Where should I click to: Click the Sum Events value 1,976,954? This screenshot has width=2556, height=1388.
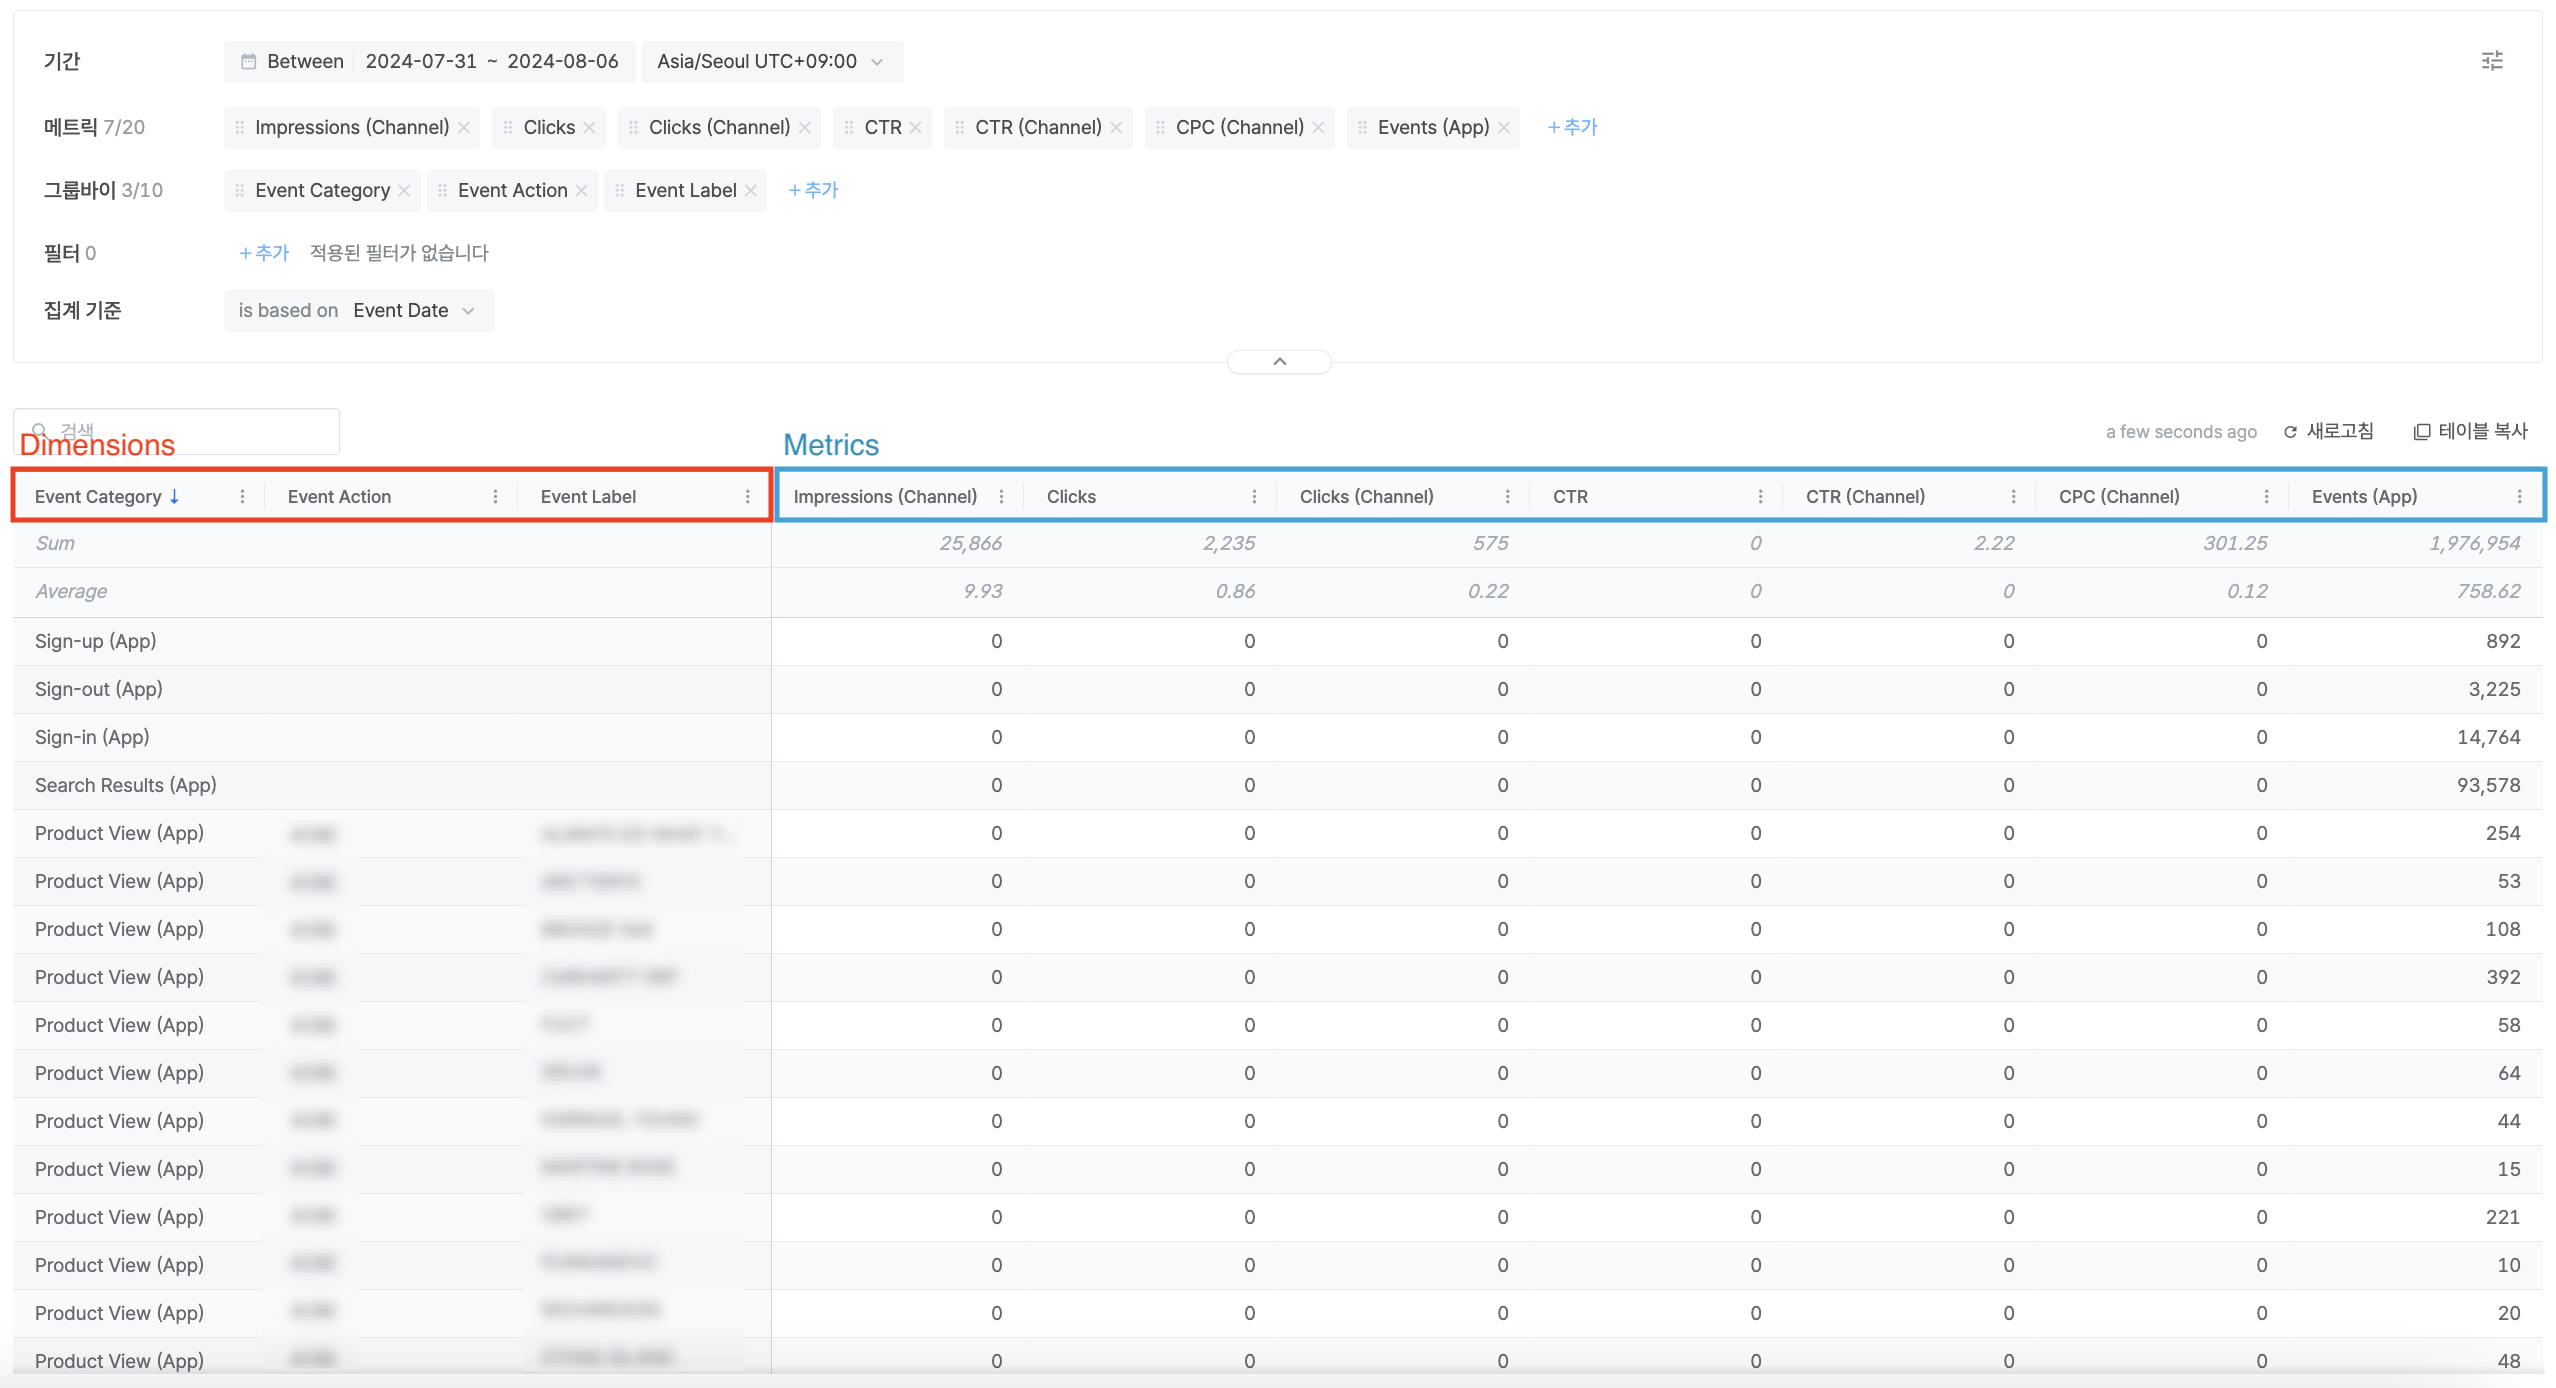click(x=2474, y=544)
